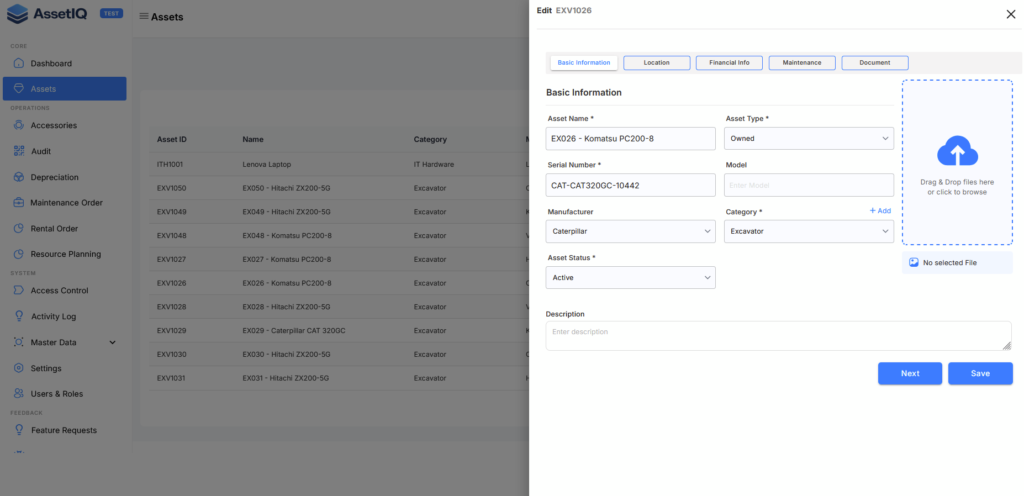This screenshot has height=496, width=1024.
Task: Switch to the Location tab
Action: click(x=656, y=63)
